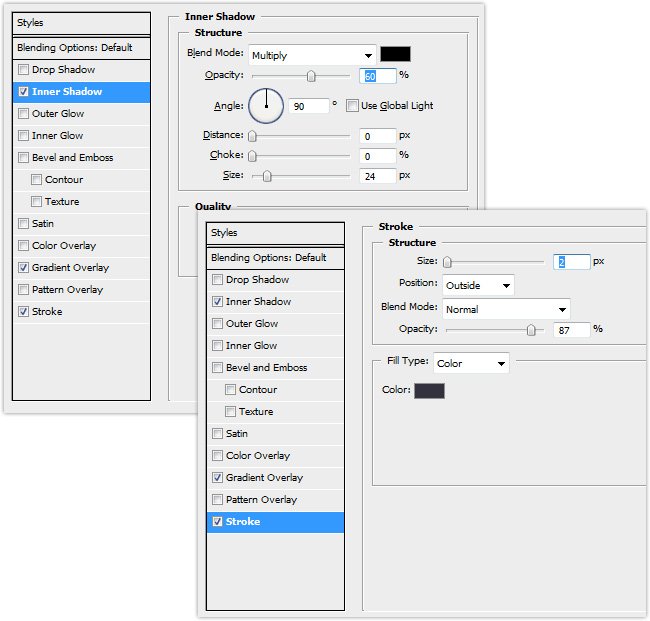Screen dimensions: 650x621
Task: Toggle Color Overlay checkbox in Stroke dialog
Action: click(217, 456)
